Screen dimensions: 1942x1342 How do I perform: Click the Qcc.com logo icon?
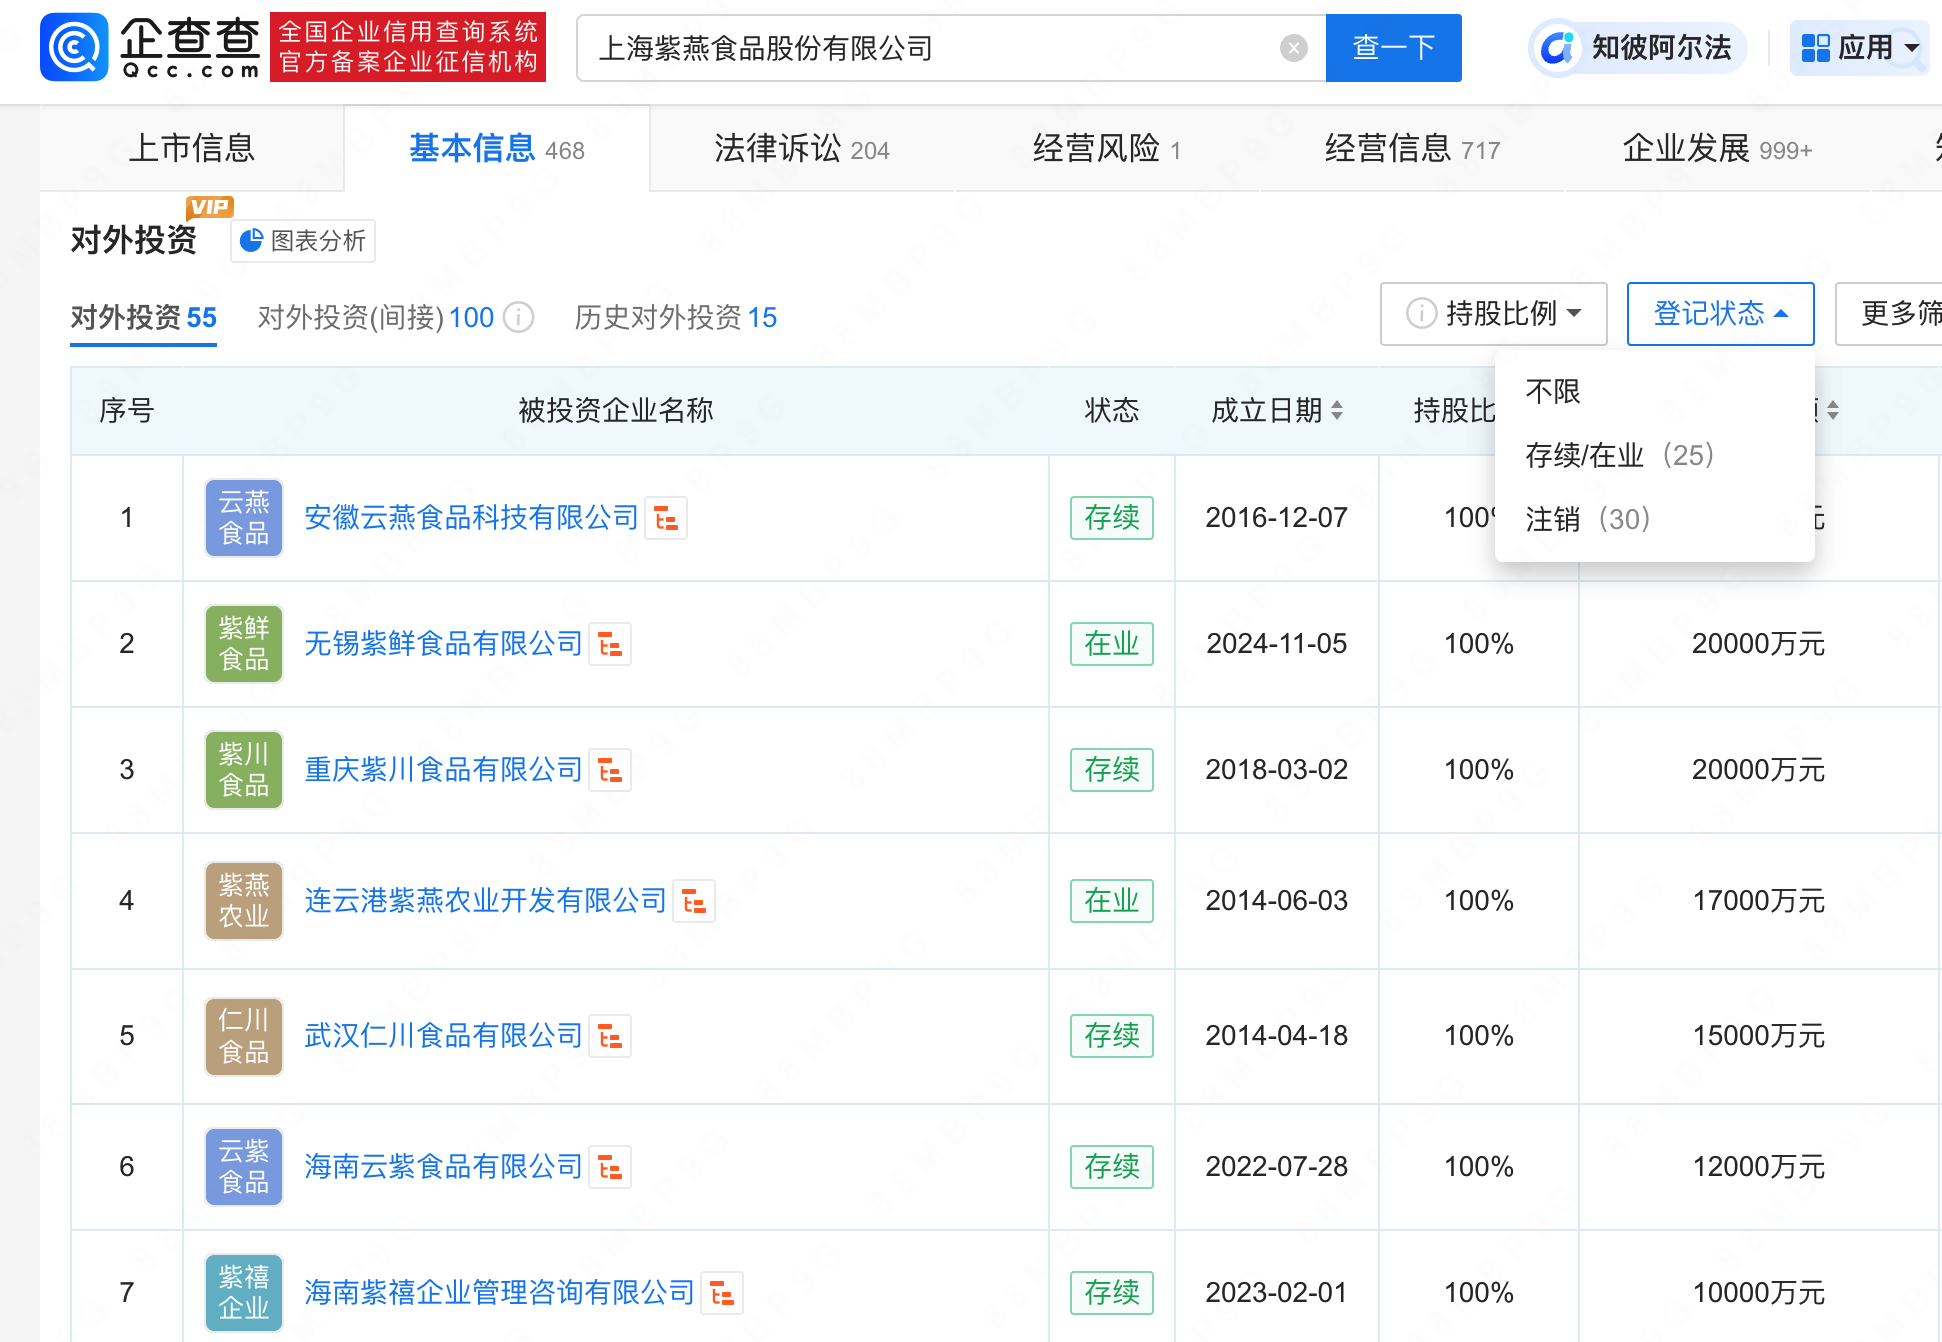[74, 47]
